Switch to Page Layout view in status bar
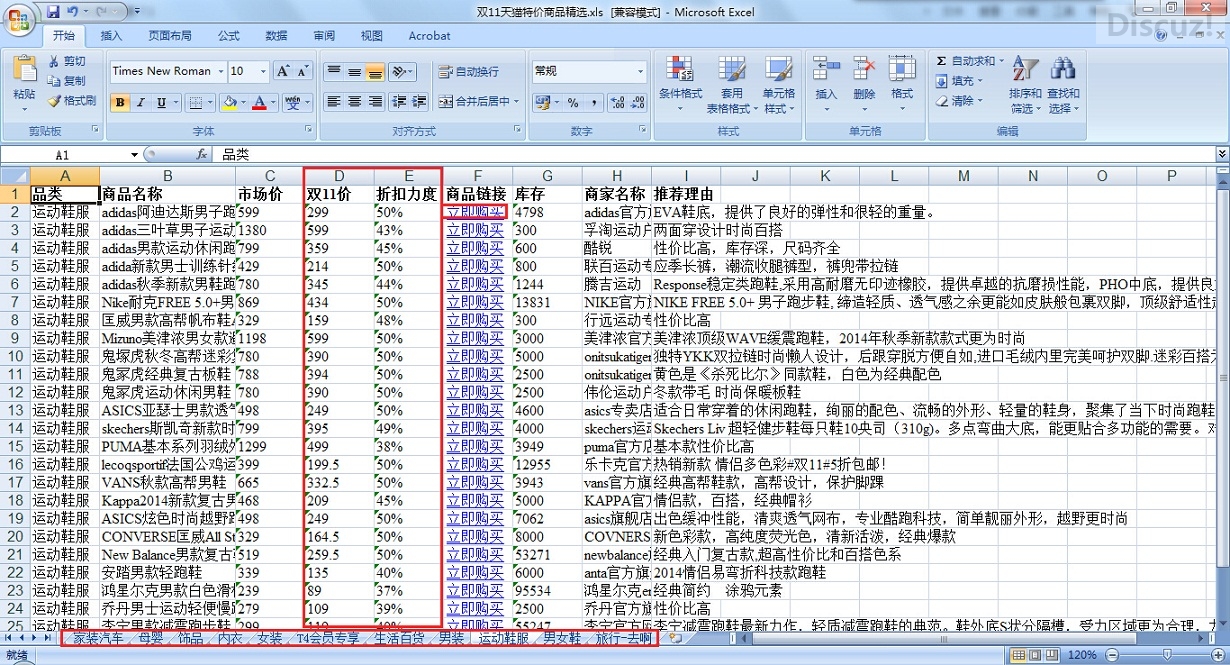The image size is (1230, 665). (1037, 655)
